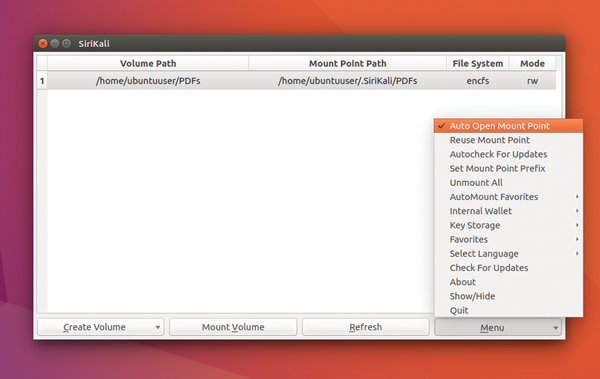The height and width of the screenshot is (379, 600).
Task: Open the Favorites submenu
Action: tap(508, 239)
